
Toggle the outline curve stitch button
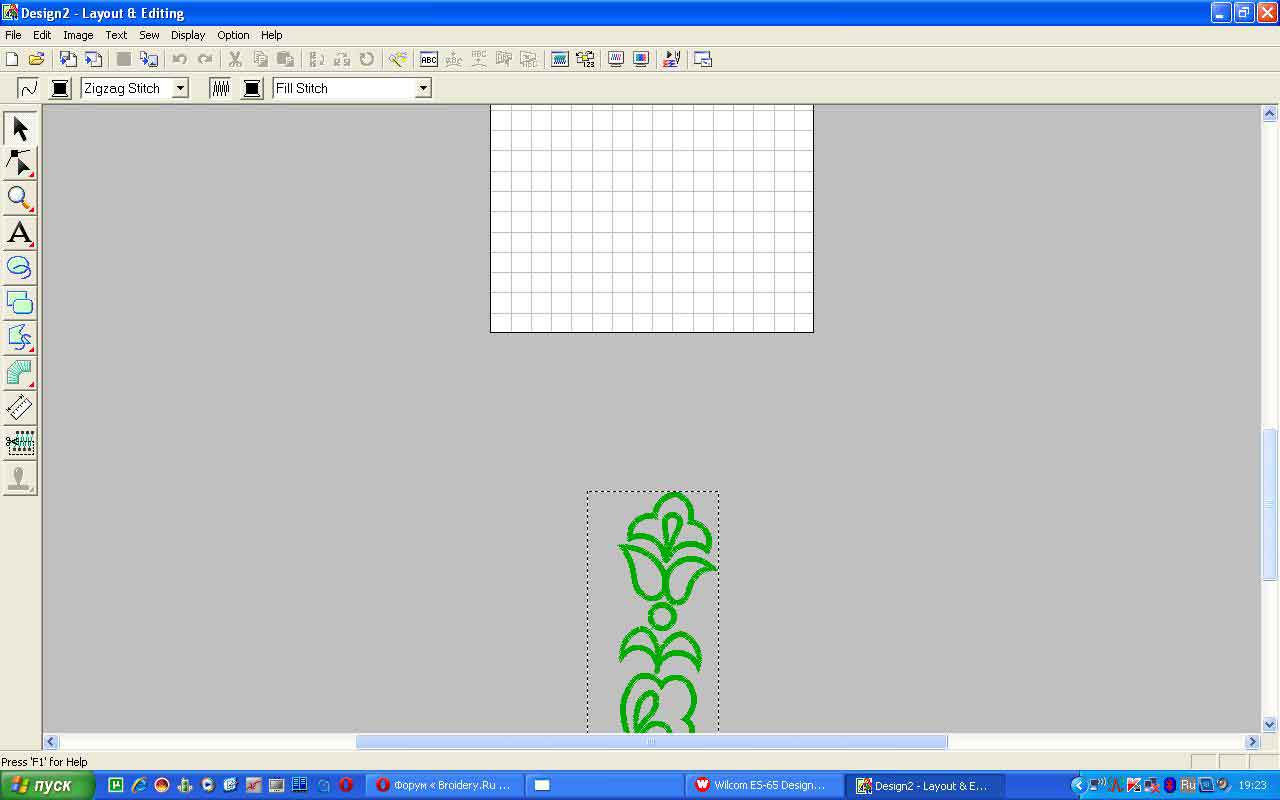click(x=29, y=88)
